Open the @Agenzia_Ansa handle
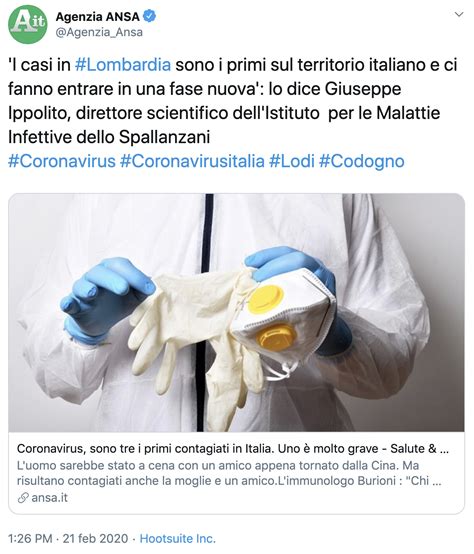The width and height of the screenshot is (474, 554). [99, 32]
